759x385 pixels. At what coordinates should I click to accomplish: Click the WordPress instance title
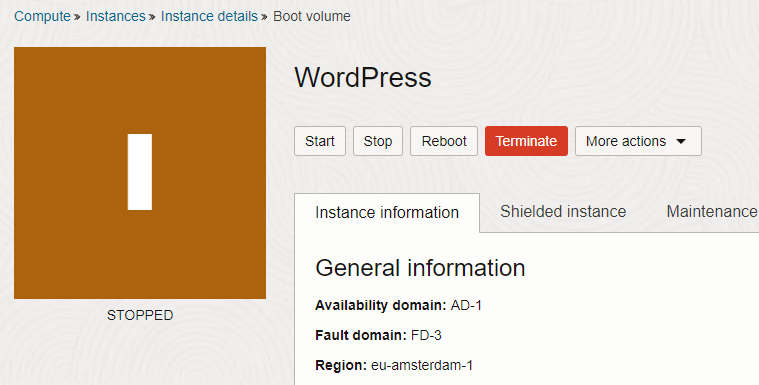pyautogui.click(x=363, y=77)
